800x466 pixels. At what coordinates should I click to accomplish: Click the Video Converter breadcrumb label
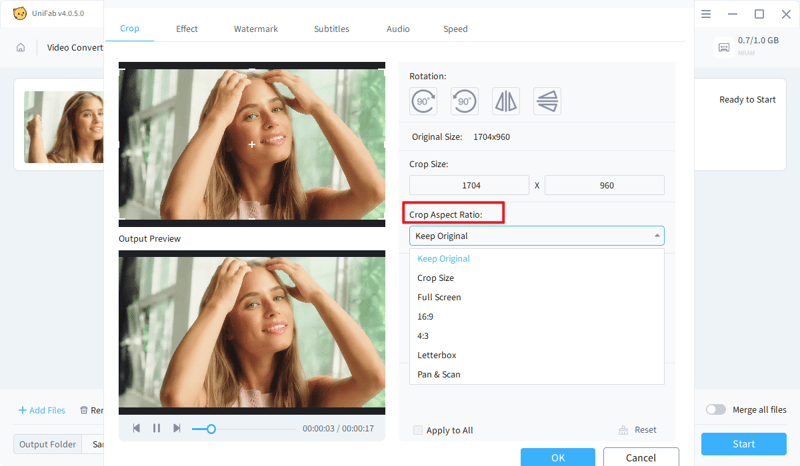tap(75, 47)
